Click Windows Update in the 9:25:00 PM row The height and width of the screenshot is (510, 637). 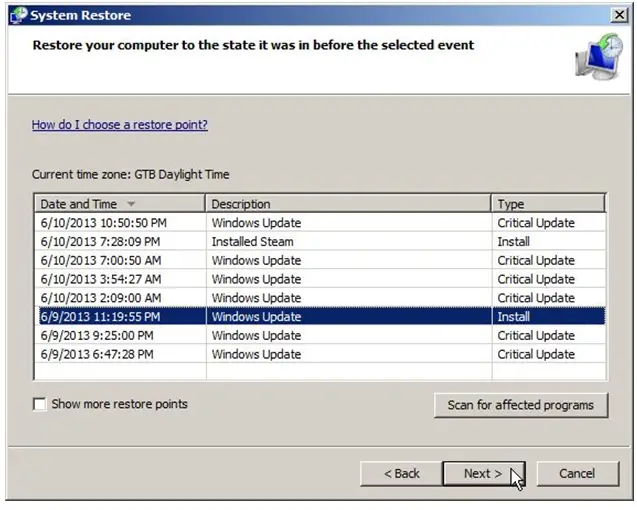click(x=256, y=335)
